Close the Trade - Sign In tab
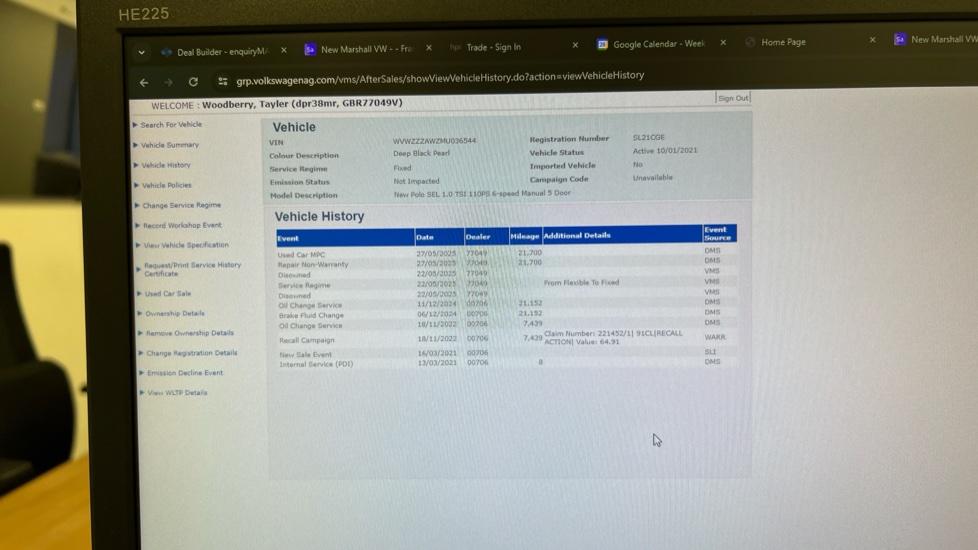 [575, 45]
